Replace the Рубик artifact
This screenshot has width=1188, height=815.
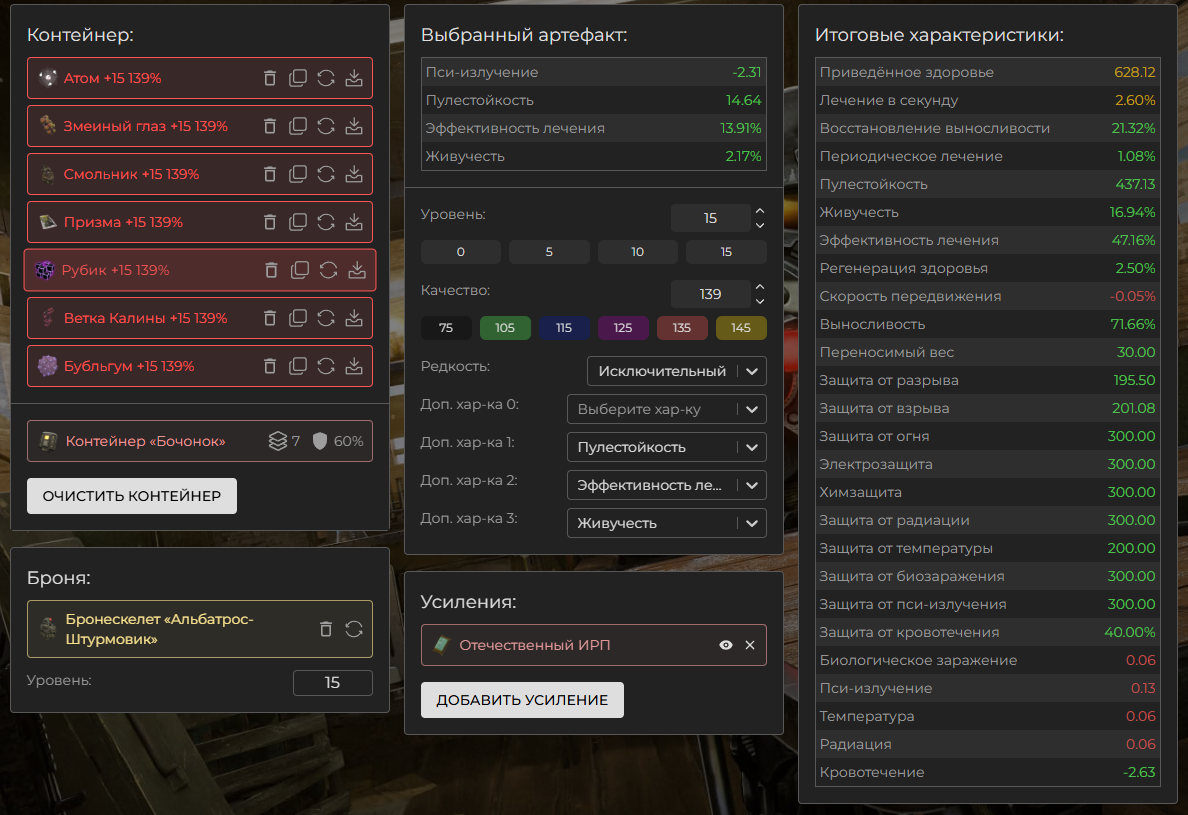[328, 270]
